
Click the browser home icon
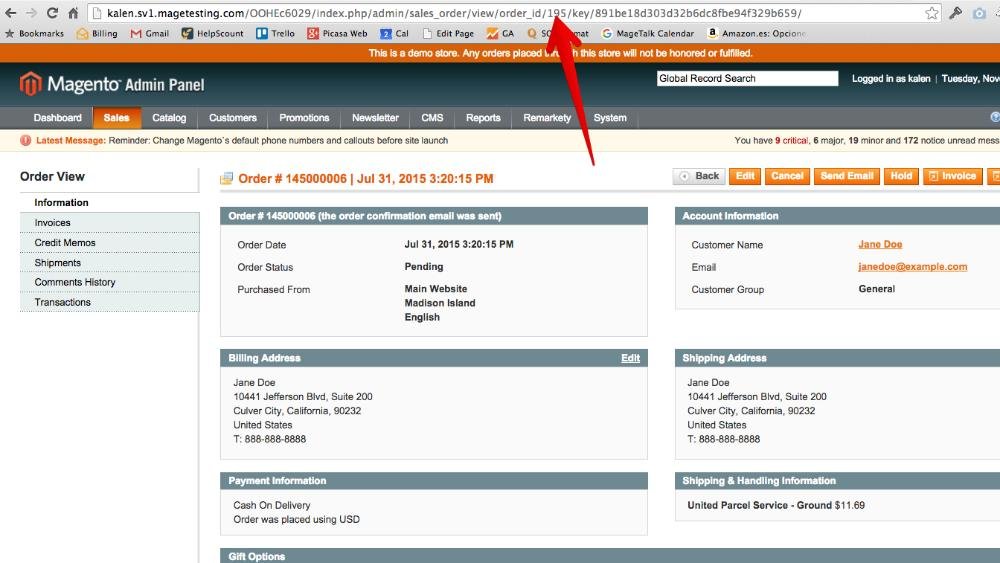tap(73, 13)
